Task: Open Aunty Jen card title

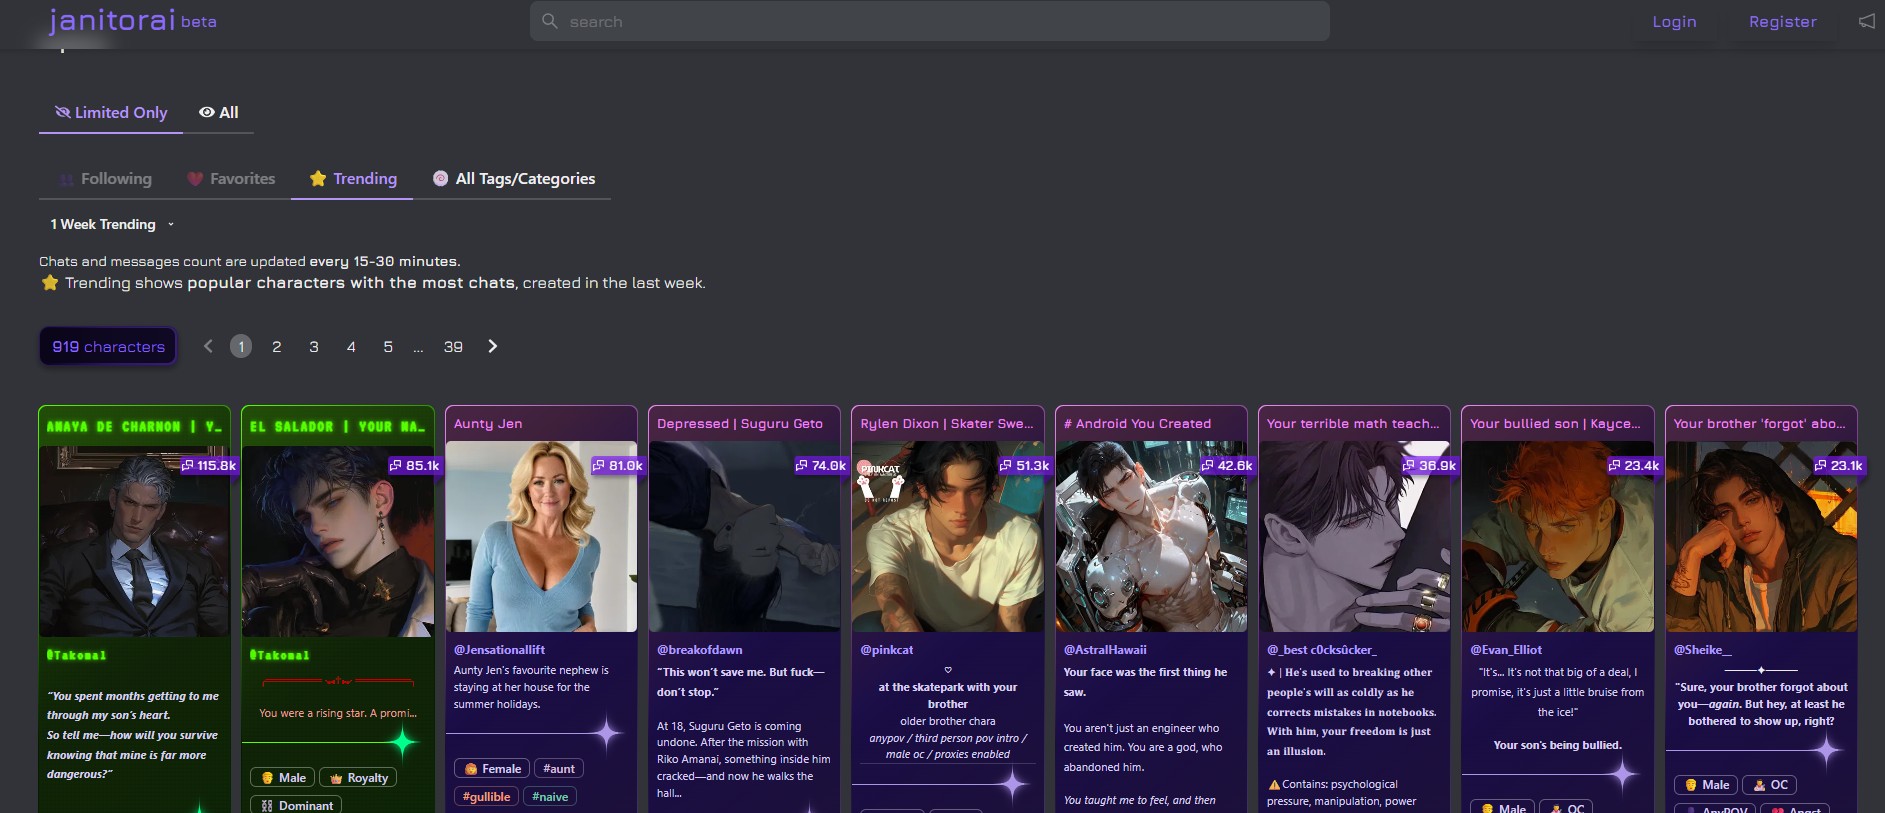Action: coord(488,424)
